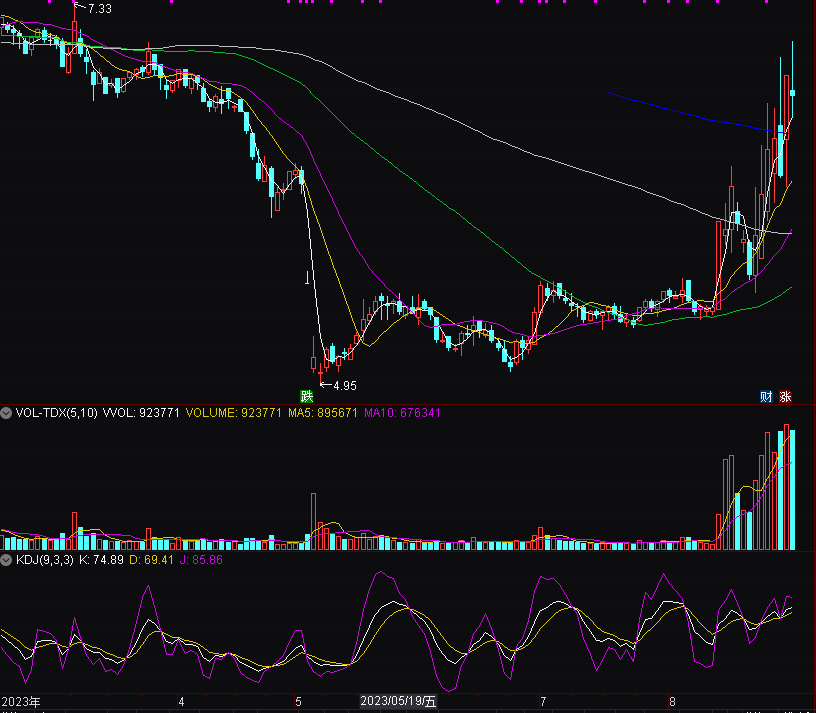Image resolution: width=816 pixels, height=713 pixels.
Task: Click month 7 on the time axis
Action: point(543,702)
